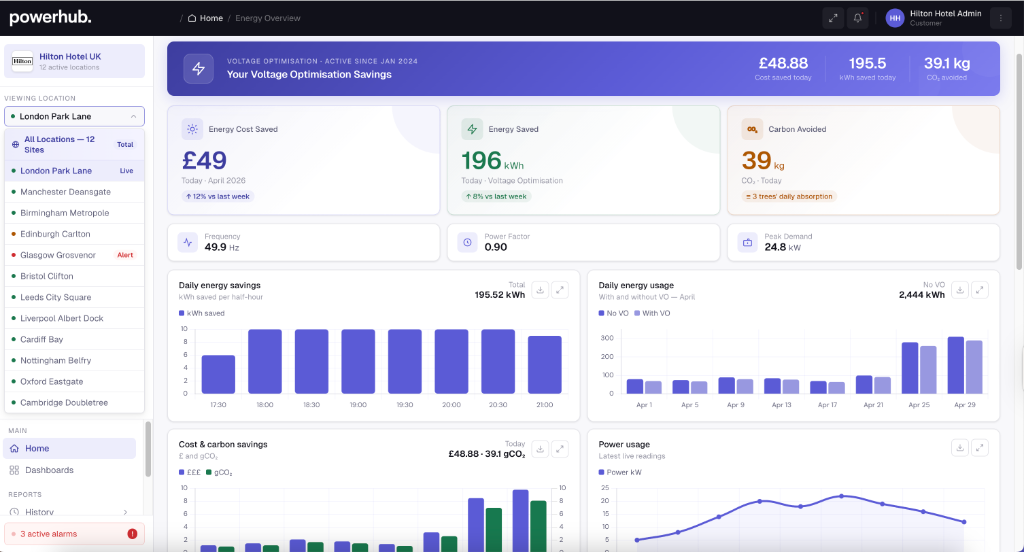Choose Cardiff Bay location
The image size is (1024, 552).
(74, 339)
